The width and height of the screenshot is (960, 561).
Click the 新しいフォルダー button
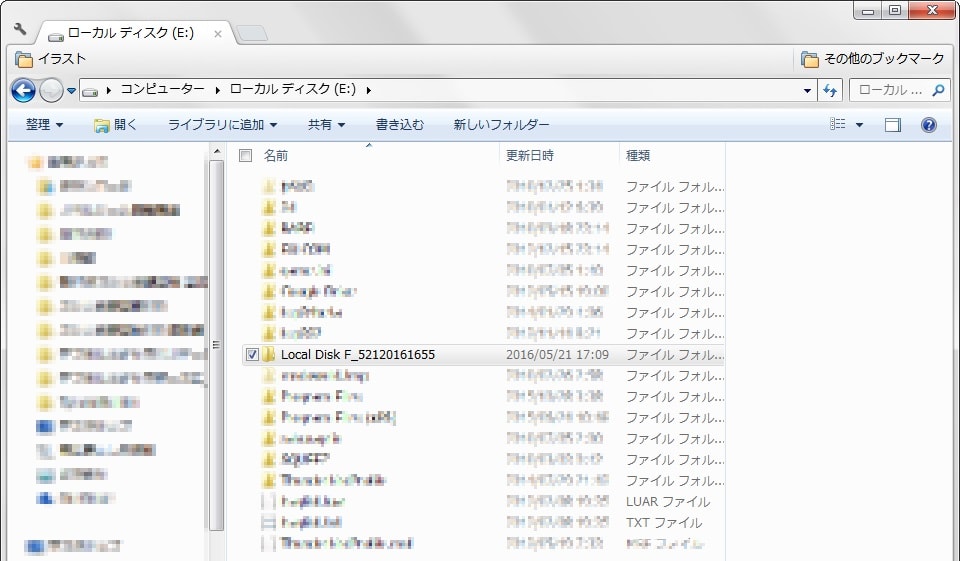pos(501,125)
